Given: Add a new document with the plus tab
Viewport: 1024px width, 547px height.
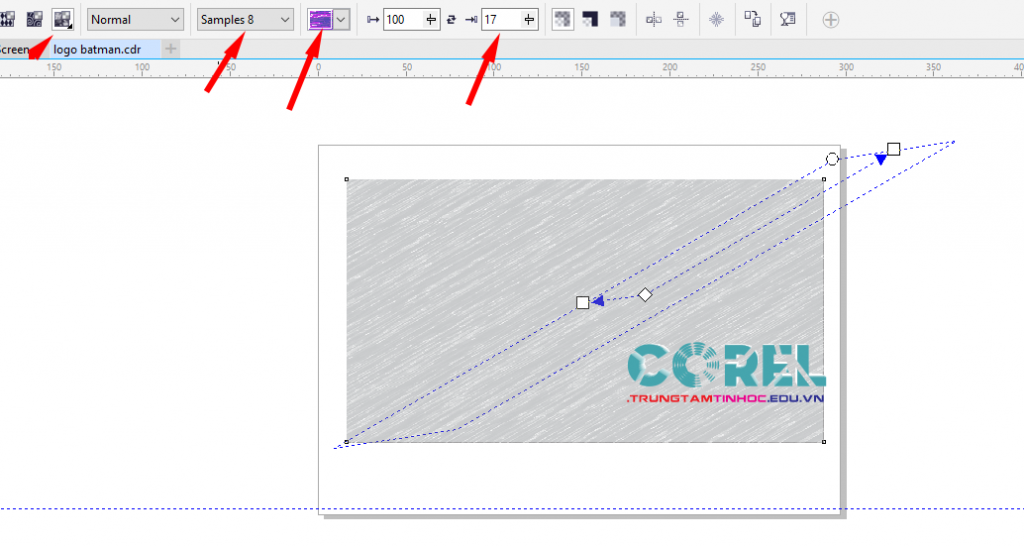Looking at the screenshot, I should point(170,49).
